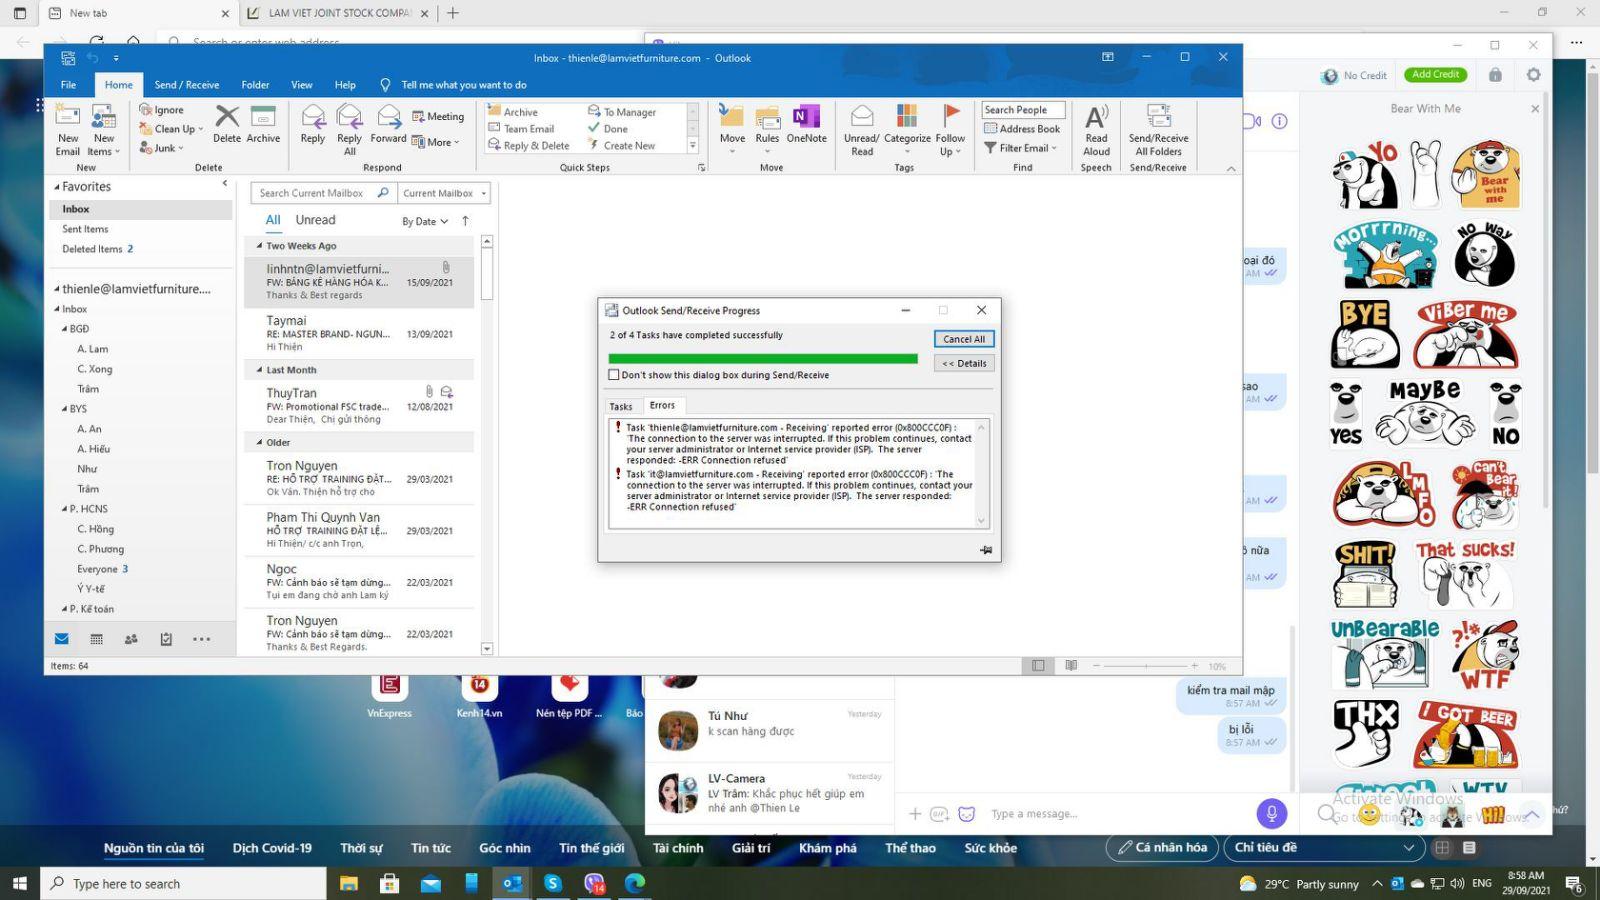Screen dimensions: 1600x900
Task: Enable Don't show this dialog box checkbox
Action: coord(614,375)
